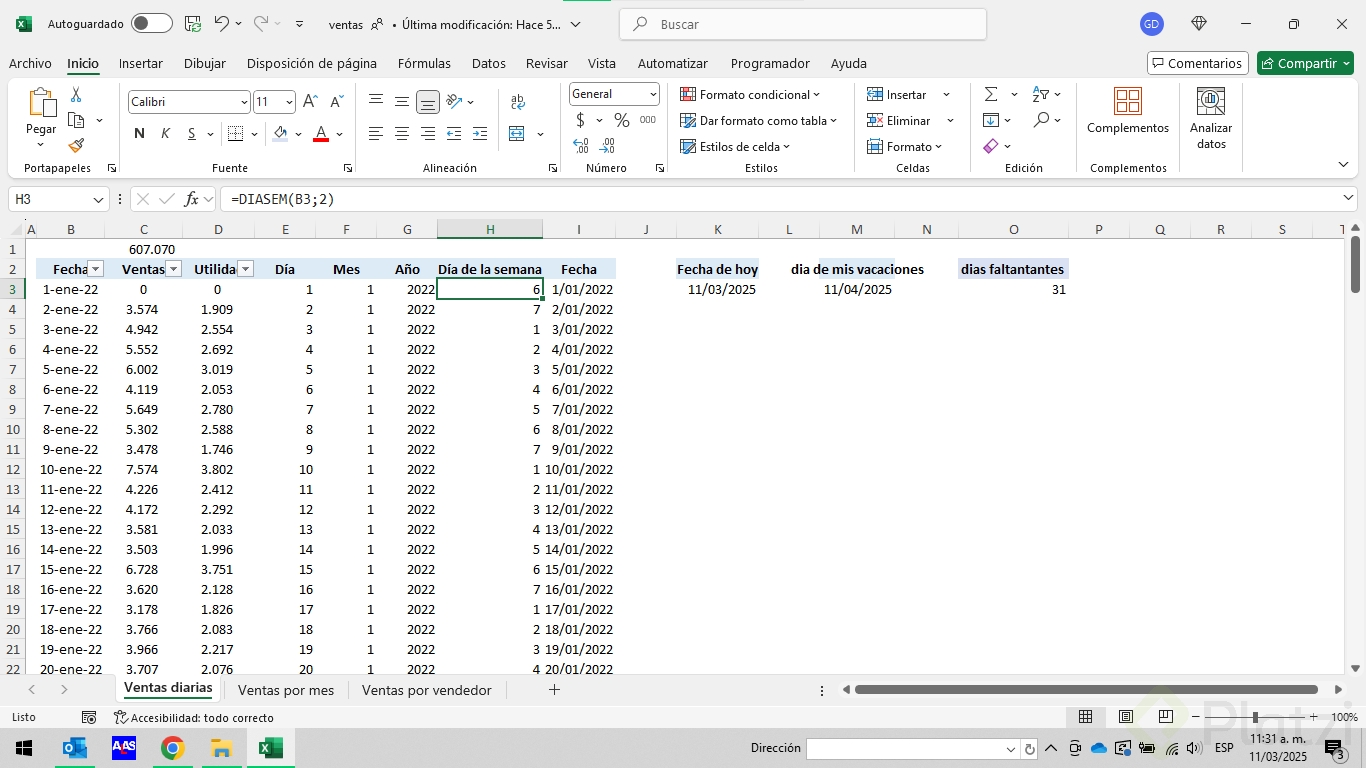Click the Format Painter brush icon
This screenshot has width=1366, height=768.
click(x=76, y=146)
